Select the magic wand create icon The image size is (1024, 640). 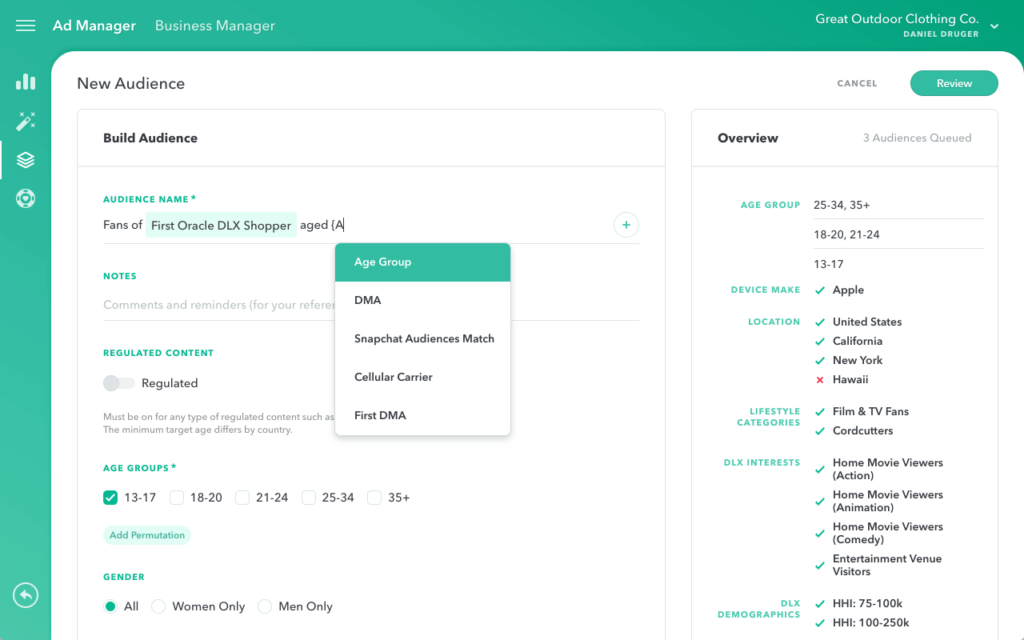(x=25, y=121)
